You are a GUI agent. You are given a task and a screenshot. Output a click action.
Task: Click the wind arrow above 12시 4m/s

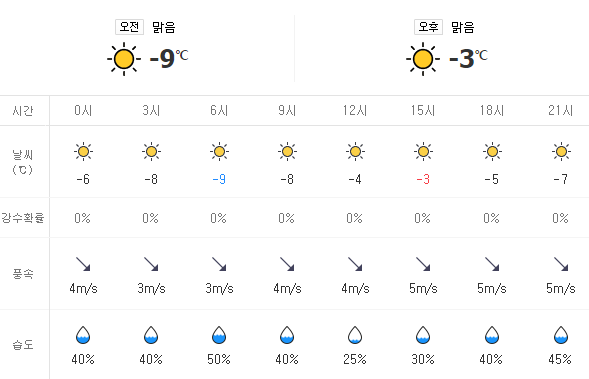click(355, 264)
